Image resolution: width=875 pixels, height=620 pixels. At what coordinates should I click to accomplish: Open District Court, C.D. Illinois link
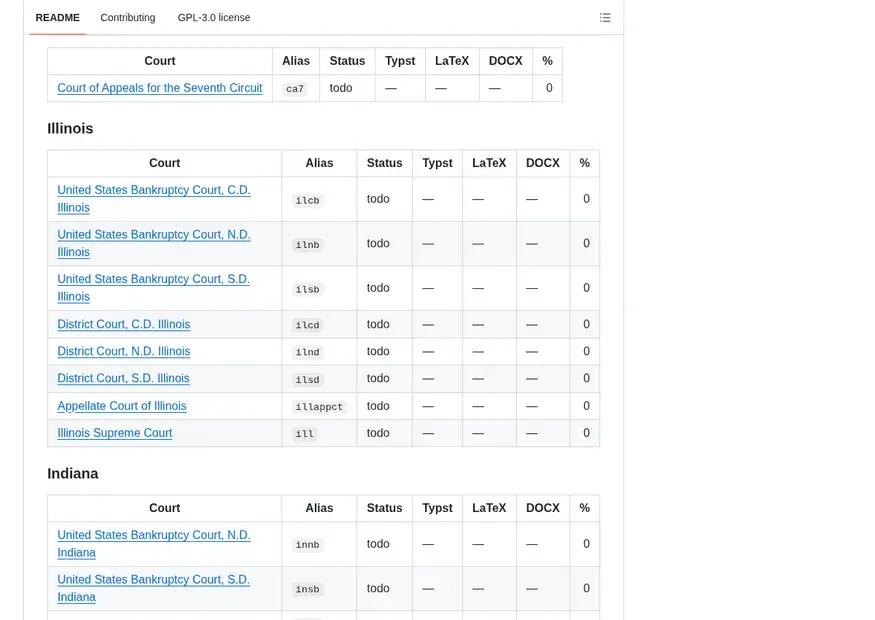124,324
